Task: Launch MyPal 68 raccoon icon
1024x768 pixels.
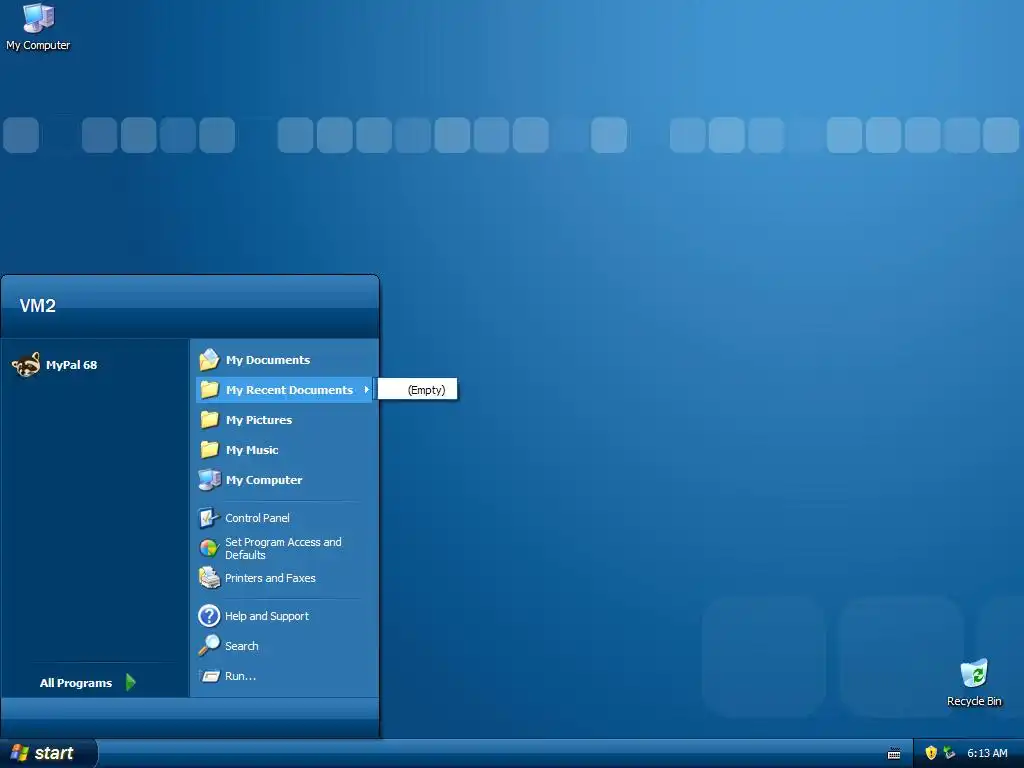Action: [x=26, y=365]
